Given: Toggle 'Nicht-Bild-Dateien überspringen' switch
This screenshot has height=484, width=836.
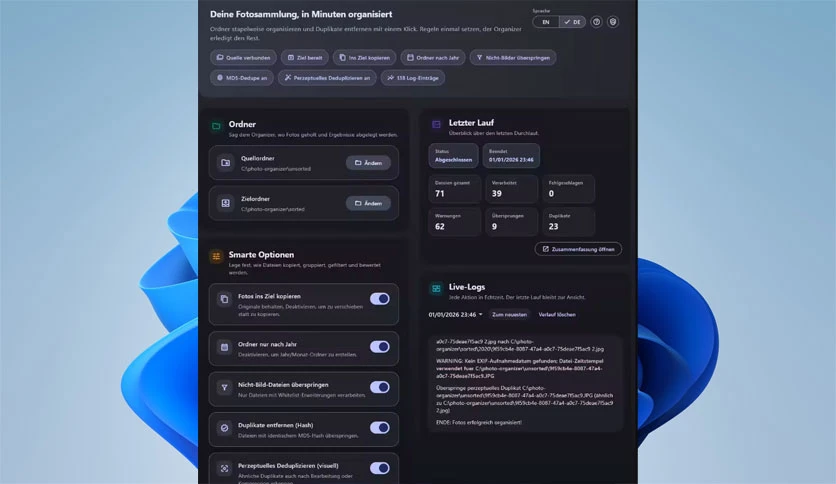Looking at the screenshot, I should click(x=380, y=388).
